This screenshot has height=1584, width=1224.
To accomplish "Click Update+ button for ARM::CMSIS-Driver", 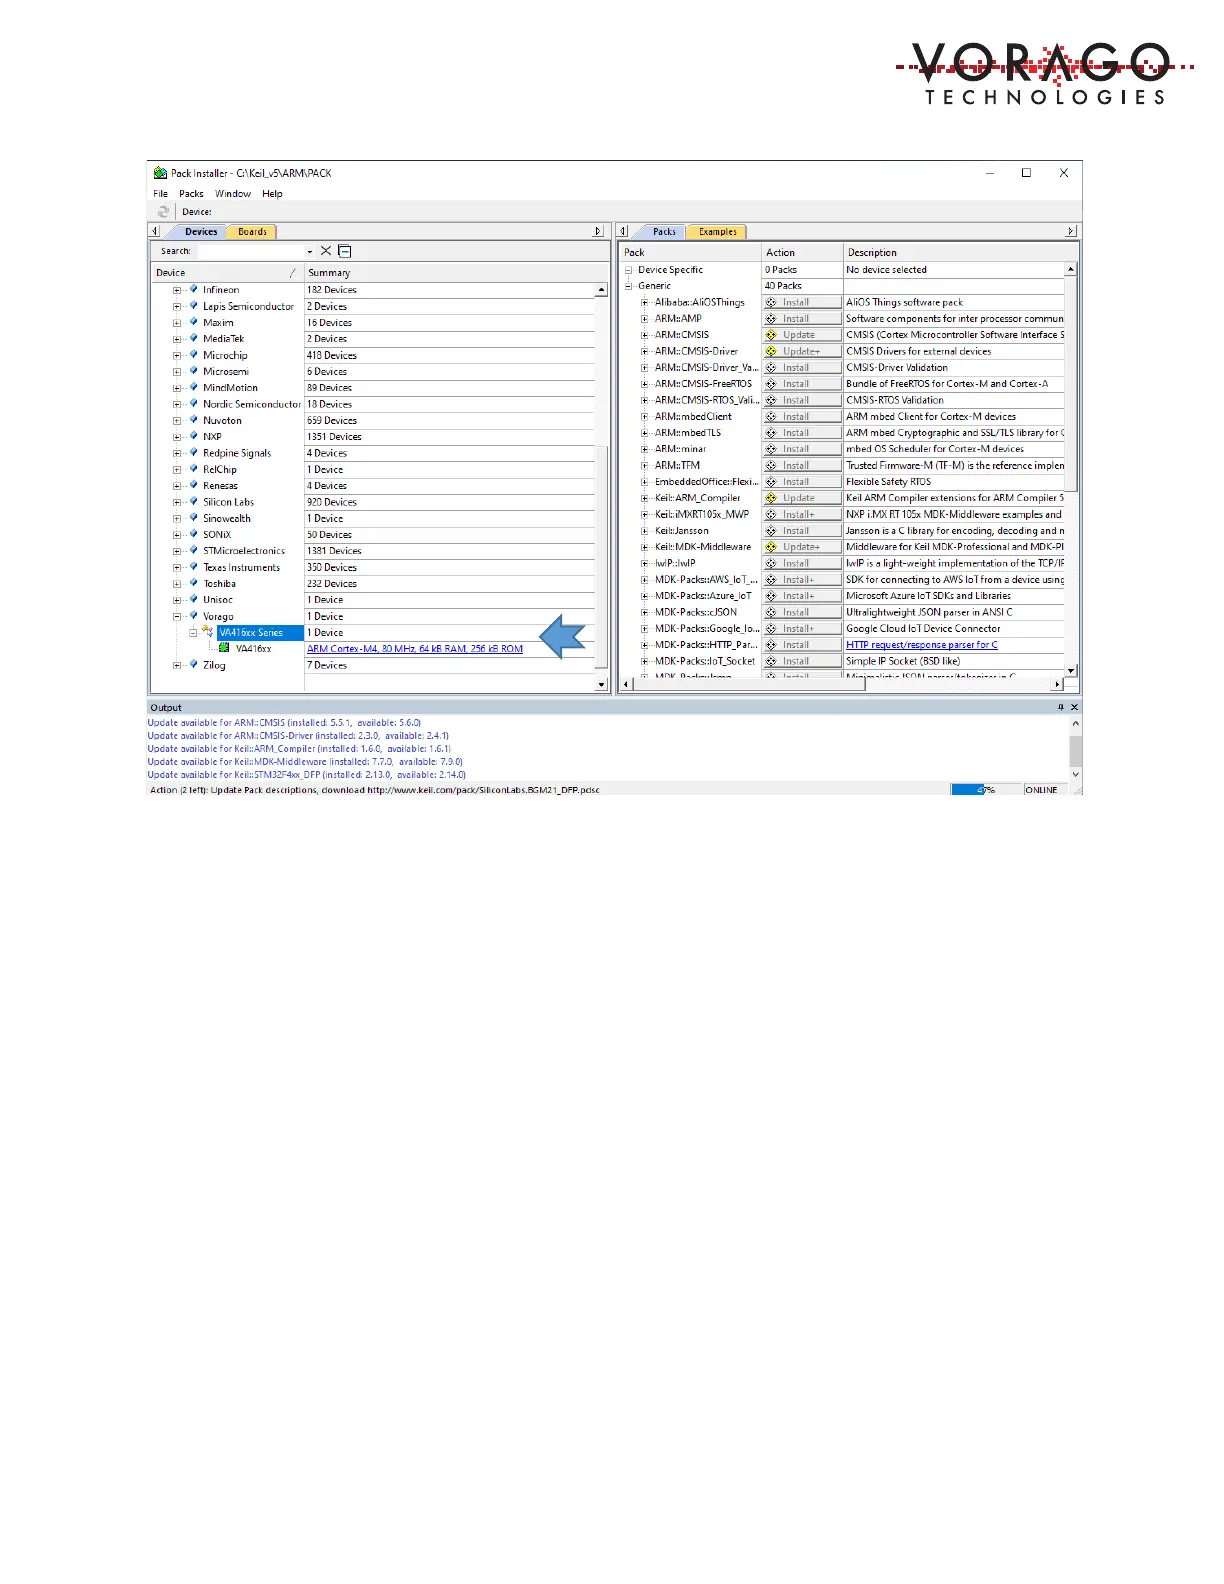I will (802, 351).
